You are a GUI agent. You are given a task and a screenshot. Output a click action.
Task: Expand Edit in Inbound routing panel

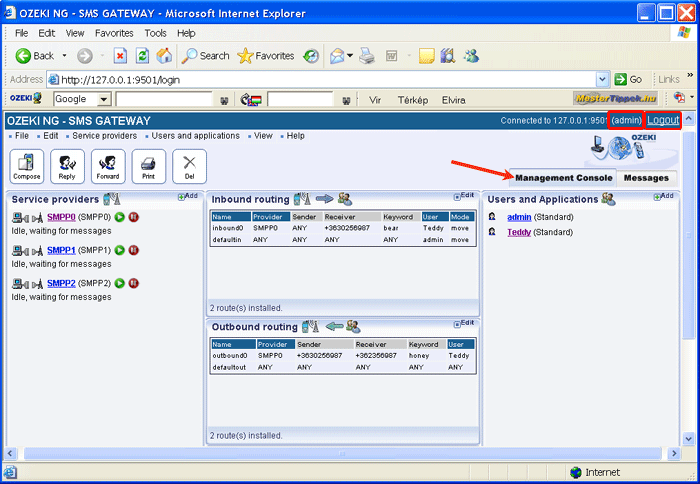(464, 196)
